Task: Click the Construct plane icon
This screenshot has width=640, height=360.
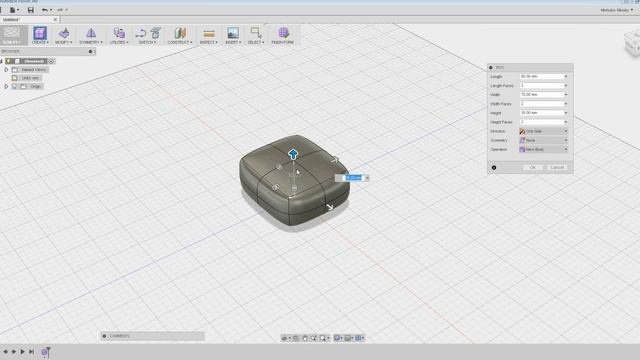Action: coord(180,33)
